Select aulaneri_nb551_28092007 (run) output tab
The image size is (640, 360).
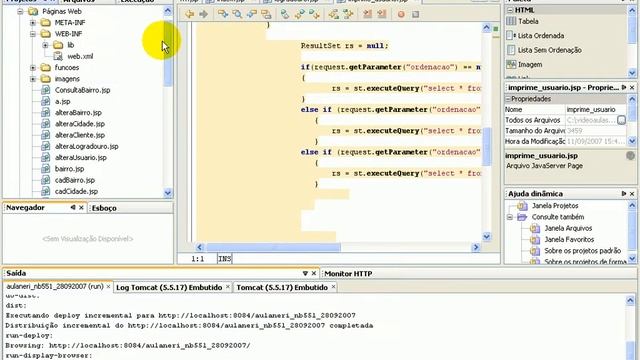pyautogui.click(x=55, y=287)
